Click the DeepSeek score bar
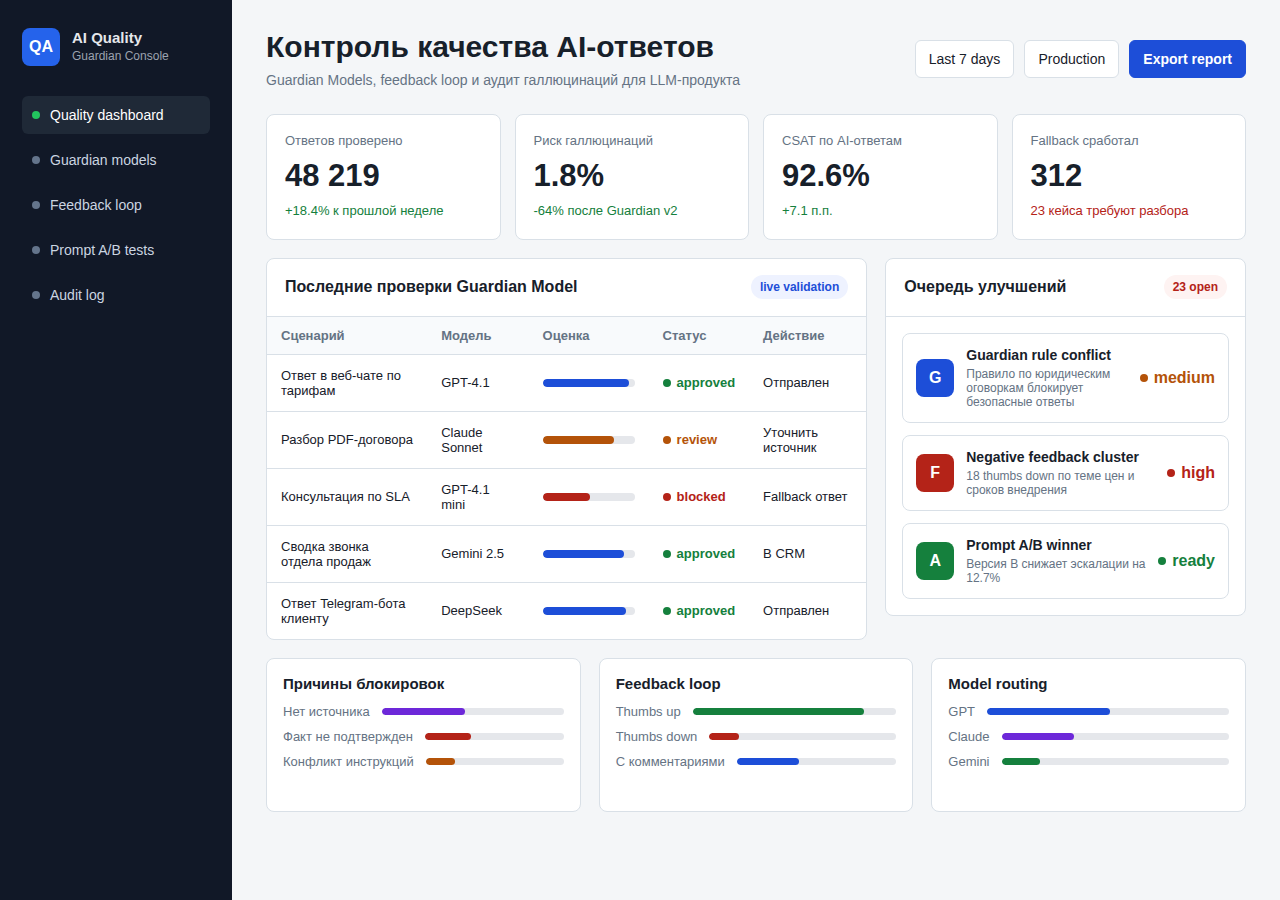The height and width of the screenshot is (900, 1280). coord(589,611)
